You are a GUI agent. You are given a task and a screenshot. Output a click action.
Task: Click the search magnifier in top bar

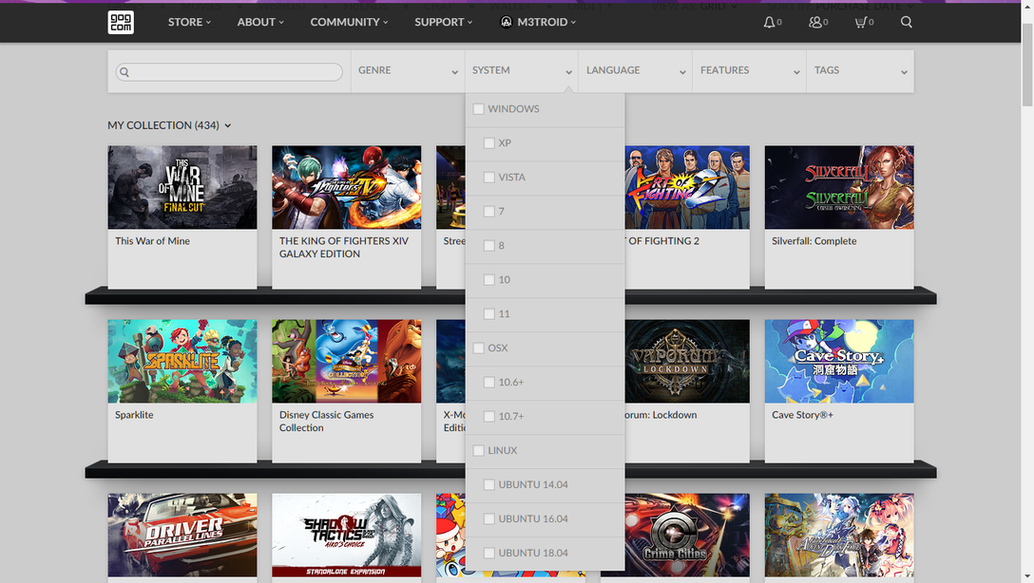click(907, 22)
